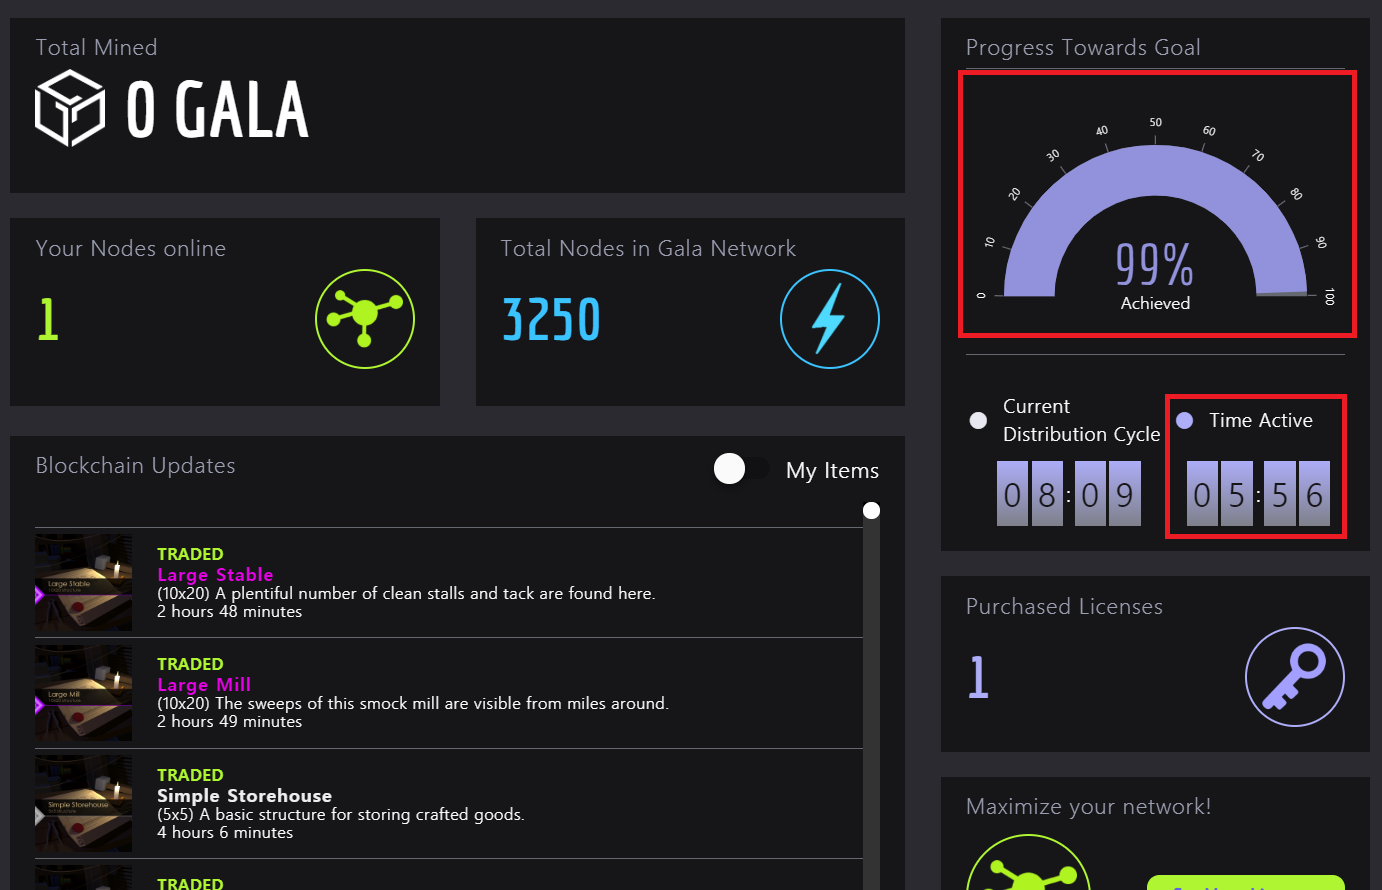Click the 3250 total nodes value
This screenshot has height=890, width=1382.
tap(551, 320)
